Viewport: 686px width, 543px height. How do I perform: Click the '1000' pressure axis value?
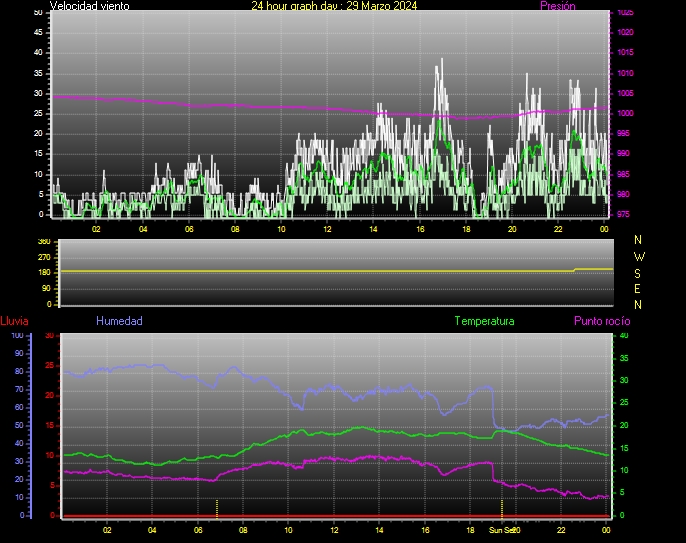pyautogui.click(x=625, y=113)
